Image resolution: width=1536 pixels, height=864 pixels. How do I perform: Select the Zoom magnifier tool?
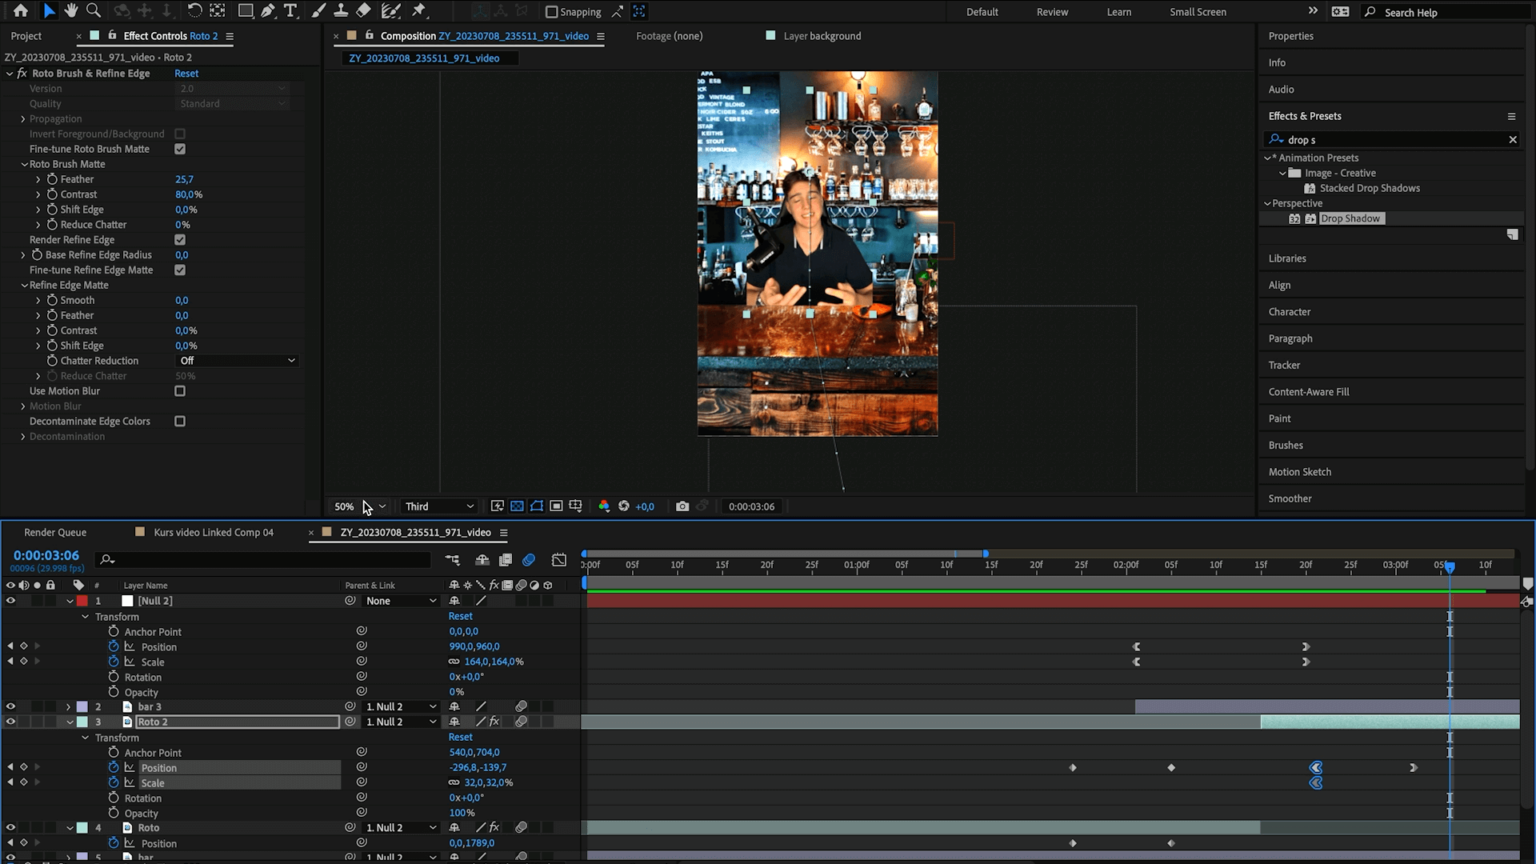pos(94,11)
